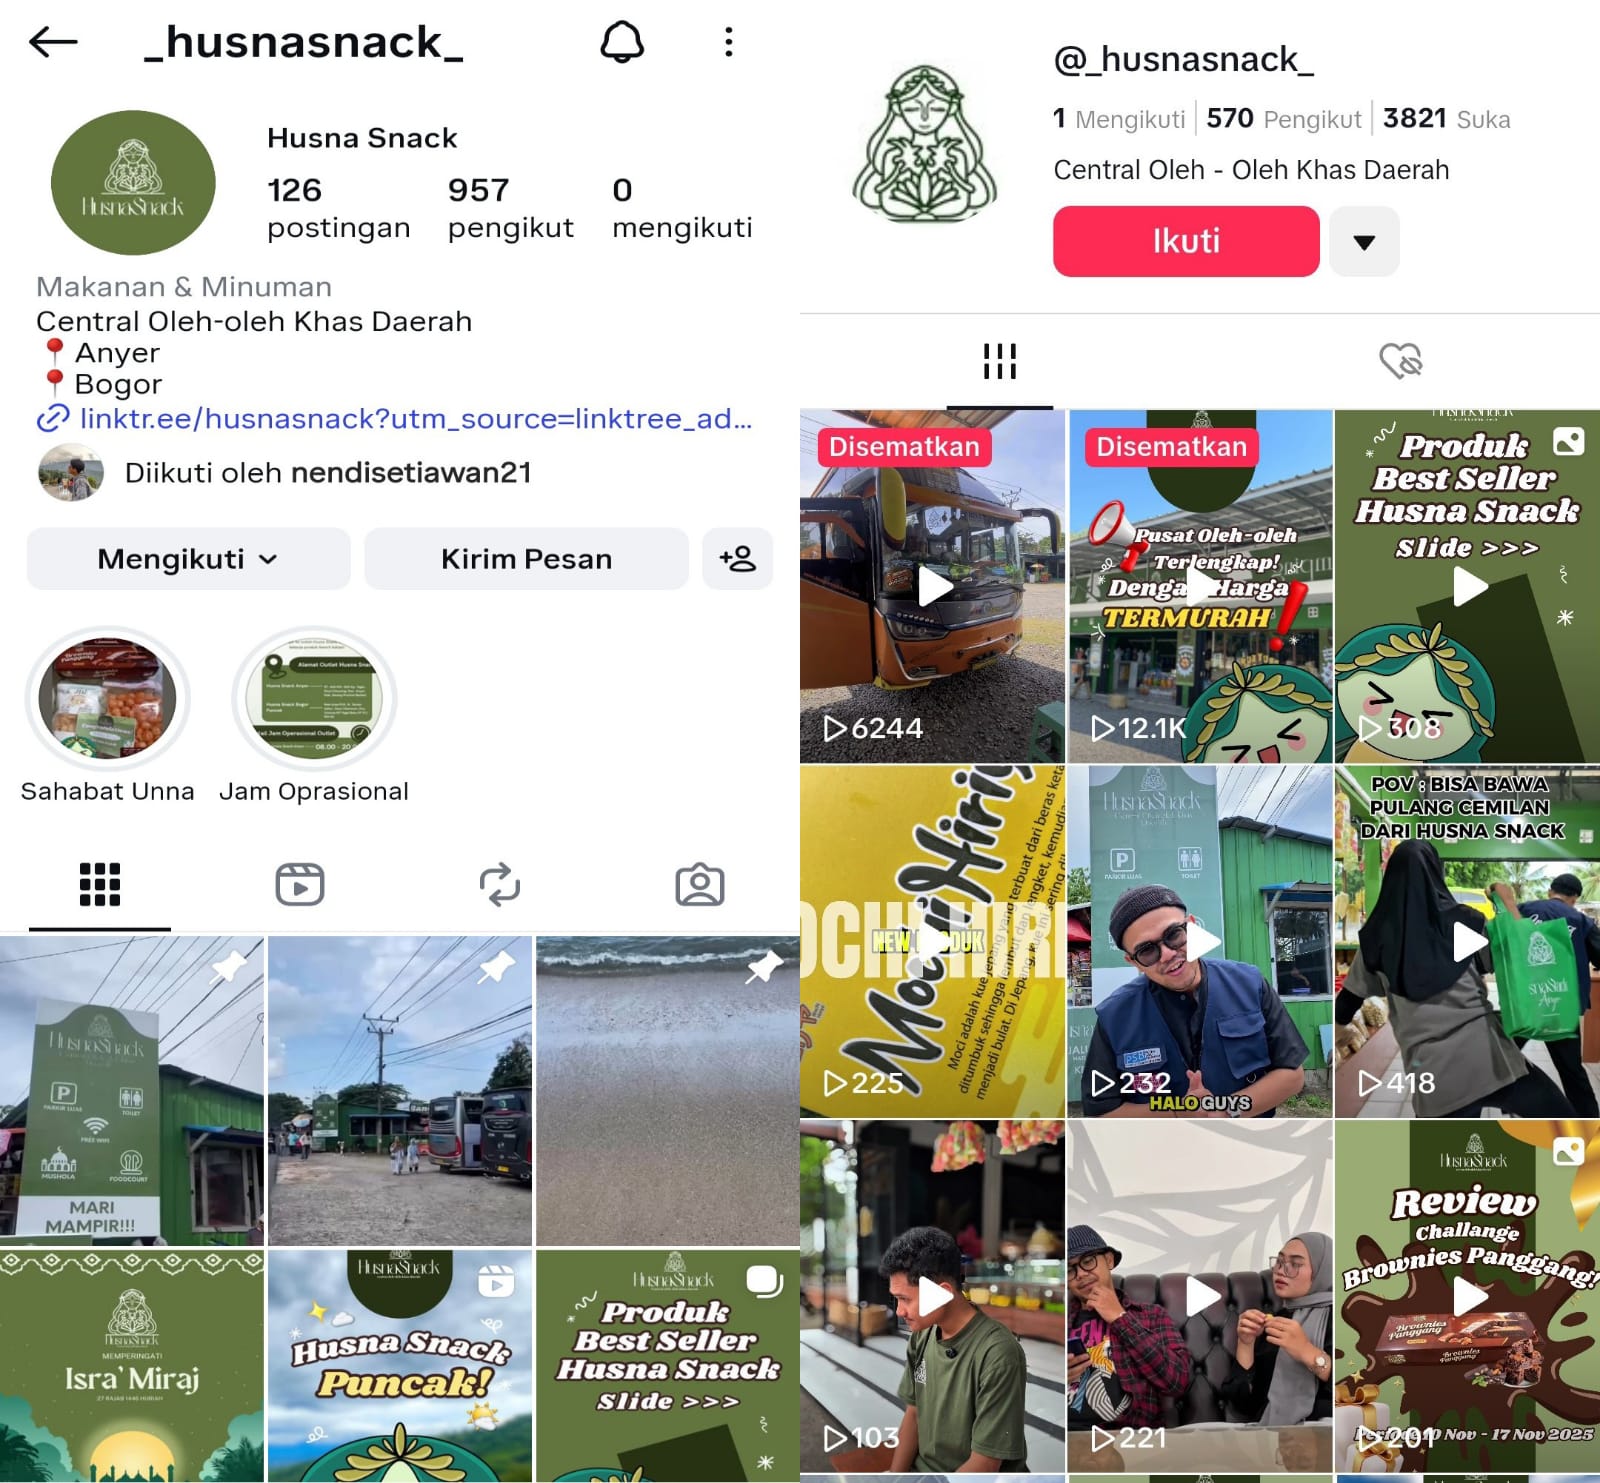Open the tagged photos tab icon

click(700, 885)
